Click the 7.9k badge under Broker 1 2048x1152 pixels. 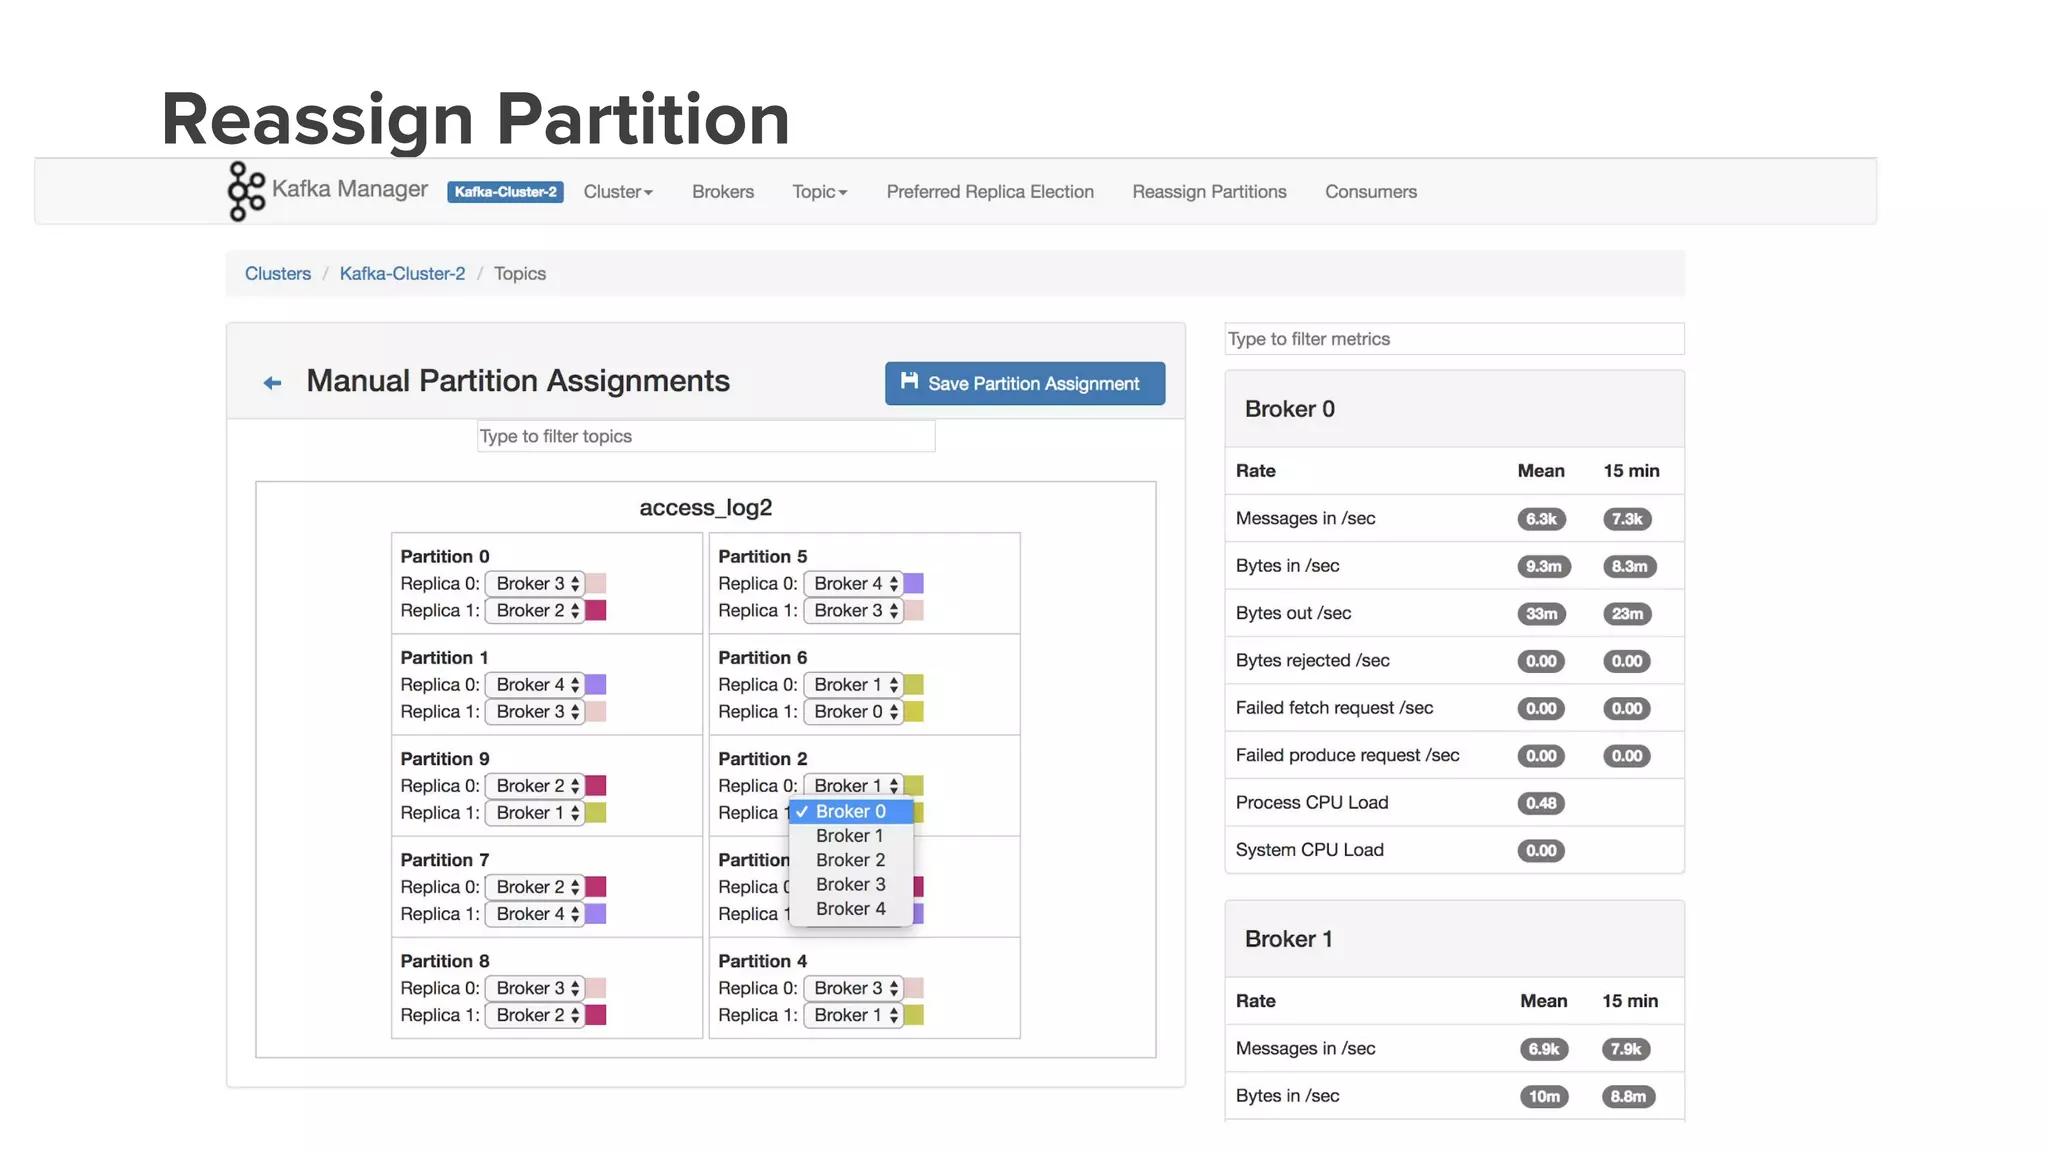(x=1625, y=1049)
